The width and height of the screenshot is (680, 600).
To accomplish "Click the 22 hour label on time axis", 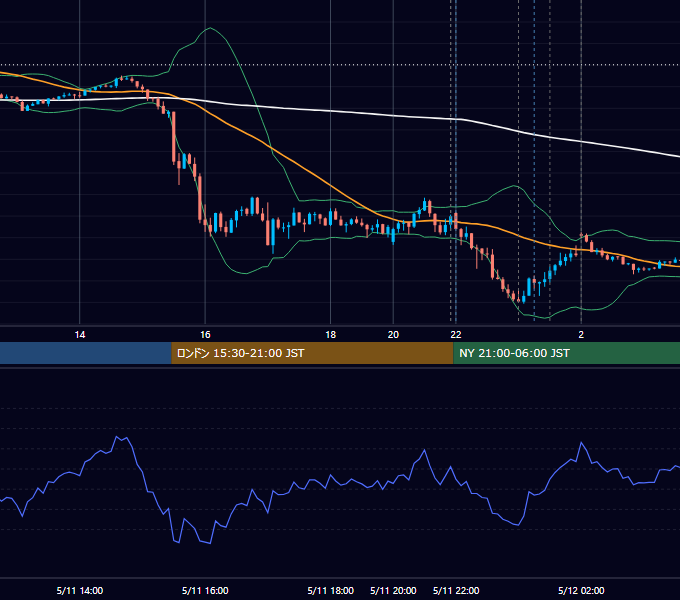I will [456, 335].
